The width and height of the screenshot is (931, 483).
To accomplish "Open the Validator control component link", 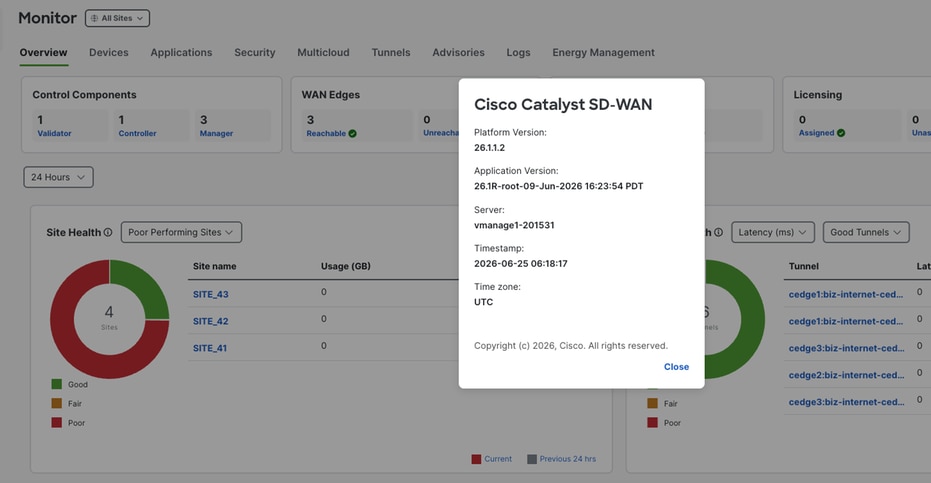I will (x=54, y=134).
